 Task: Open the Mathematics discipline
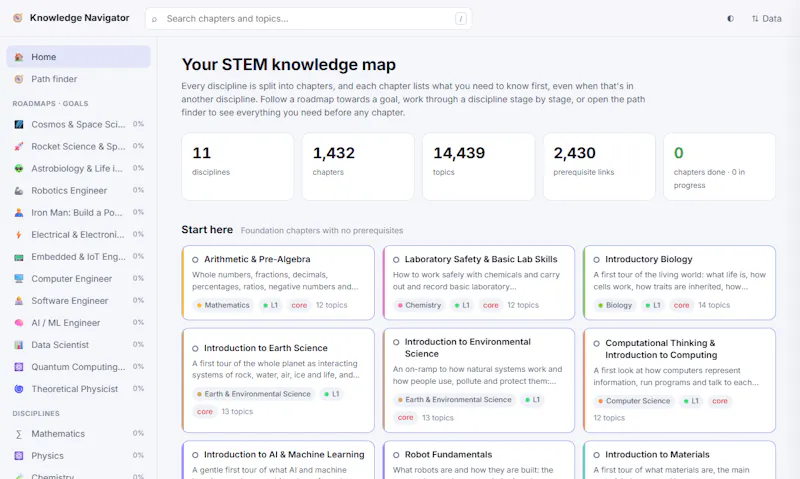(78, 434)
